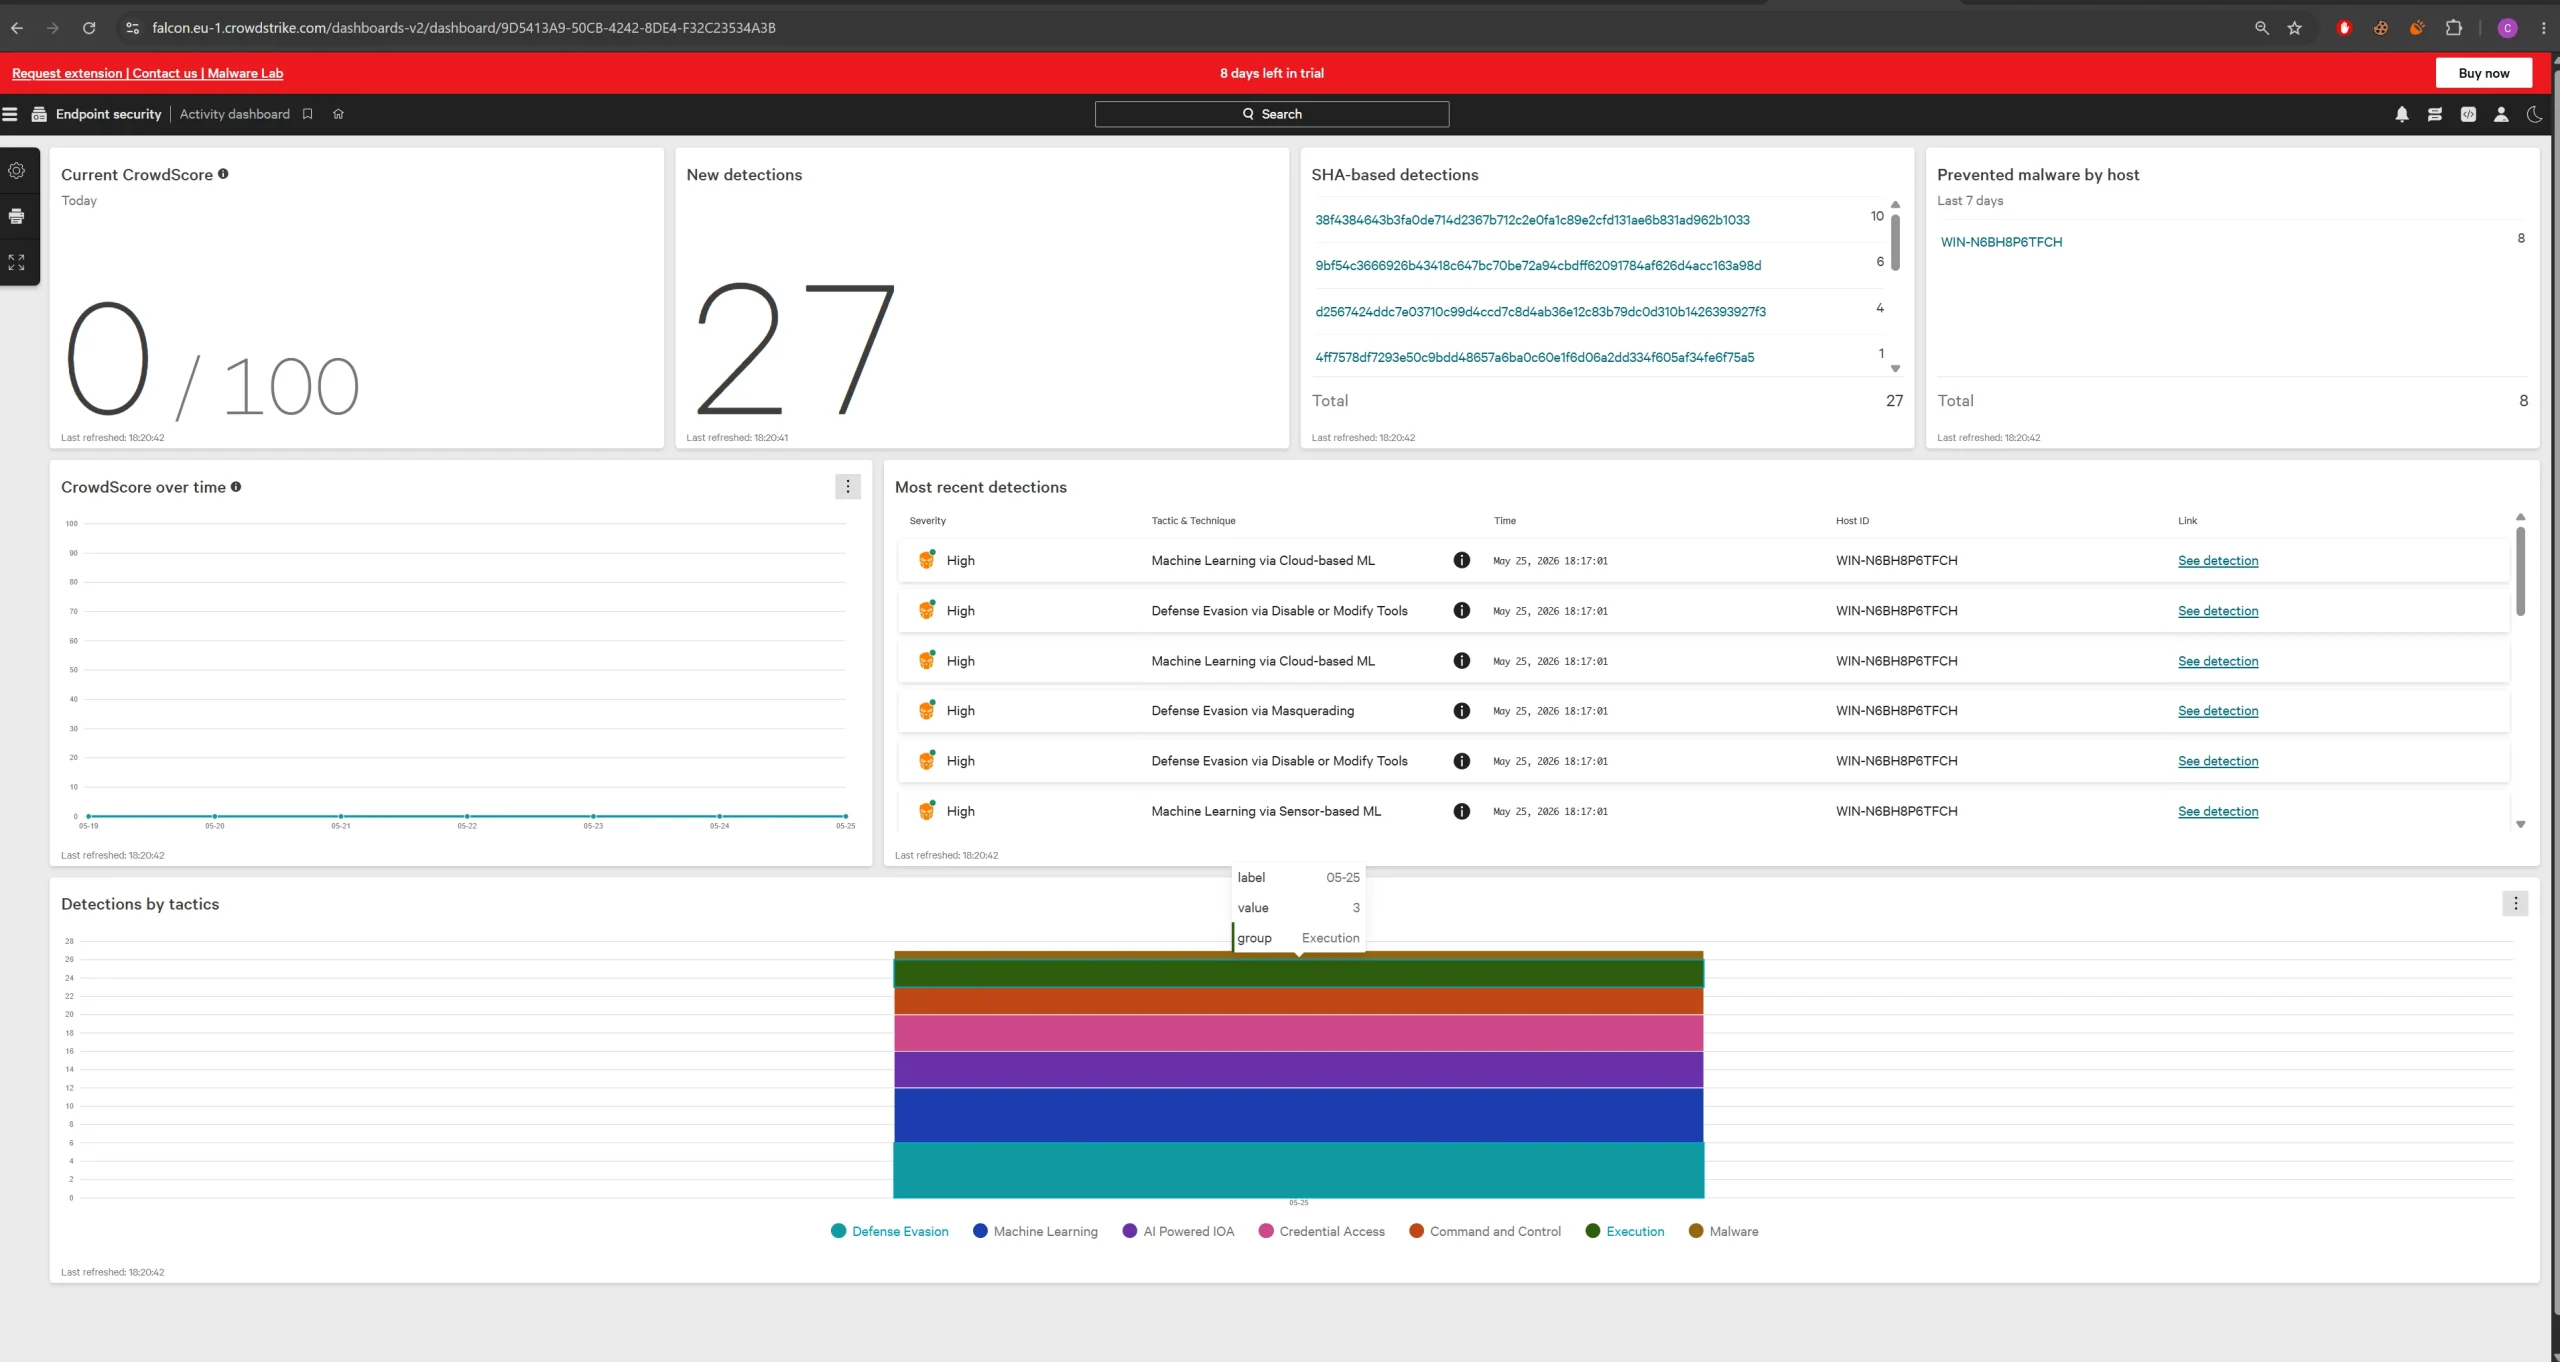Go back in the browser
The image size is (2560, 1362).
click(17, 28)
